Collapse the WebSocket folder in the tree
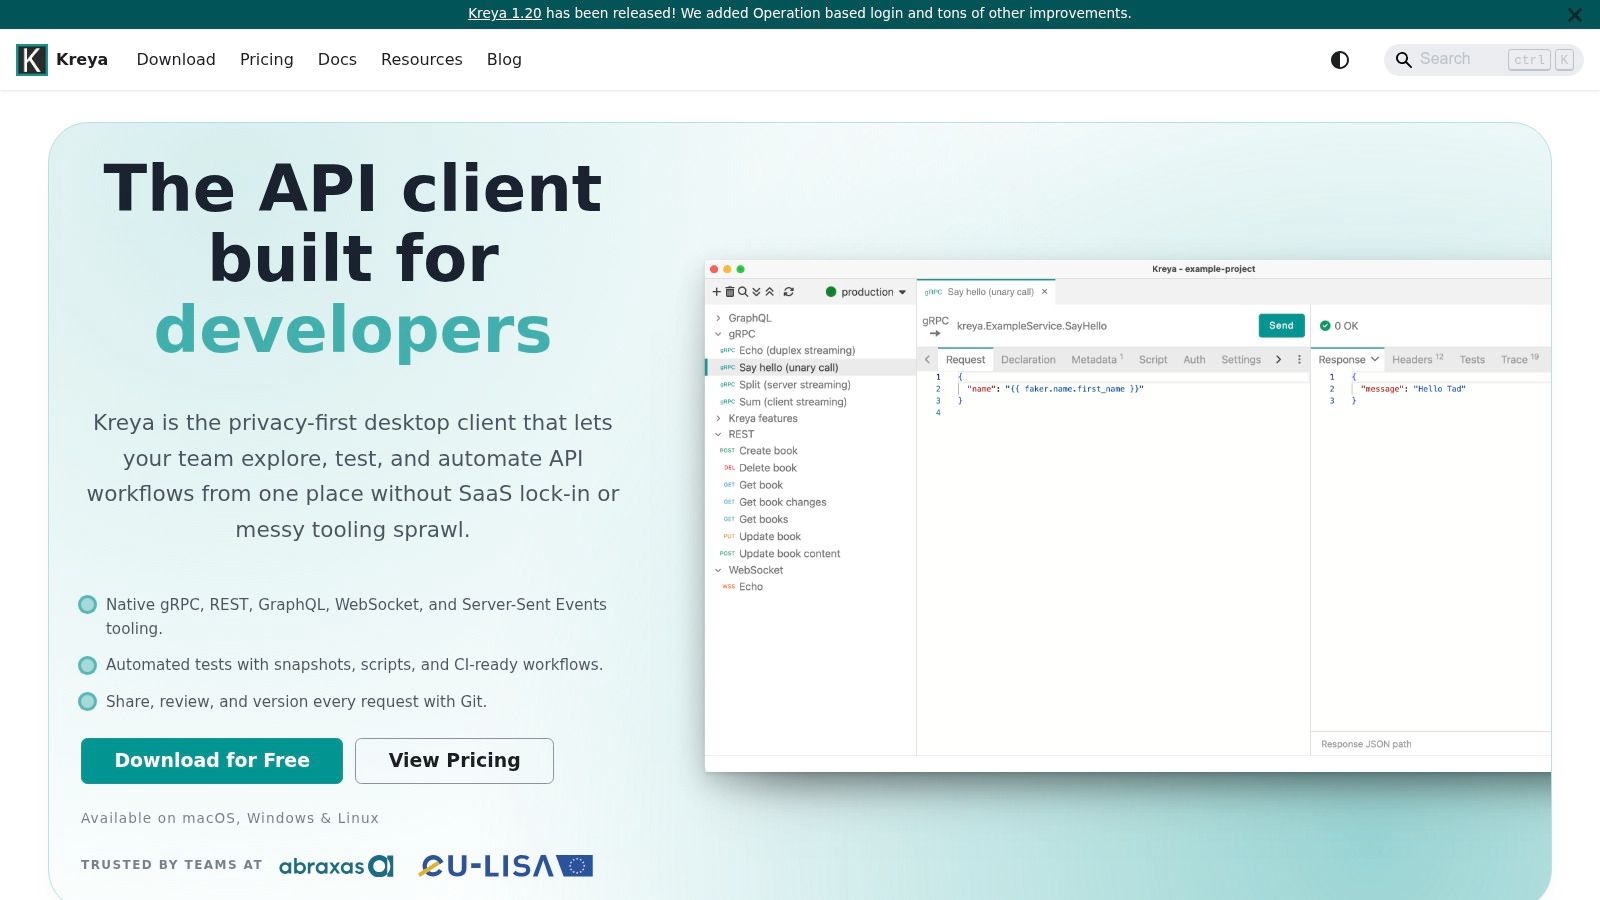 [718, 570]
